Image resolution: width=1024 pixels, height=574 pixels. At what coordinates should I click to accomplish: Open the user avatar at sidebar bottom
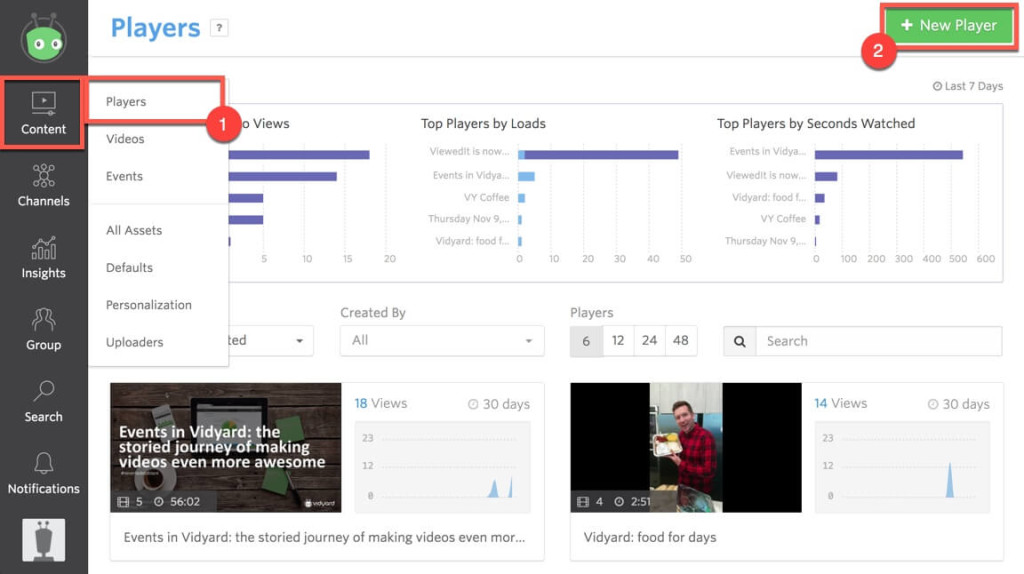(x=43, y=539)
